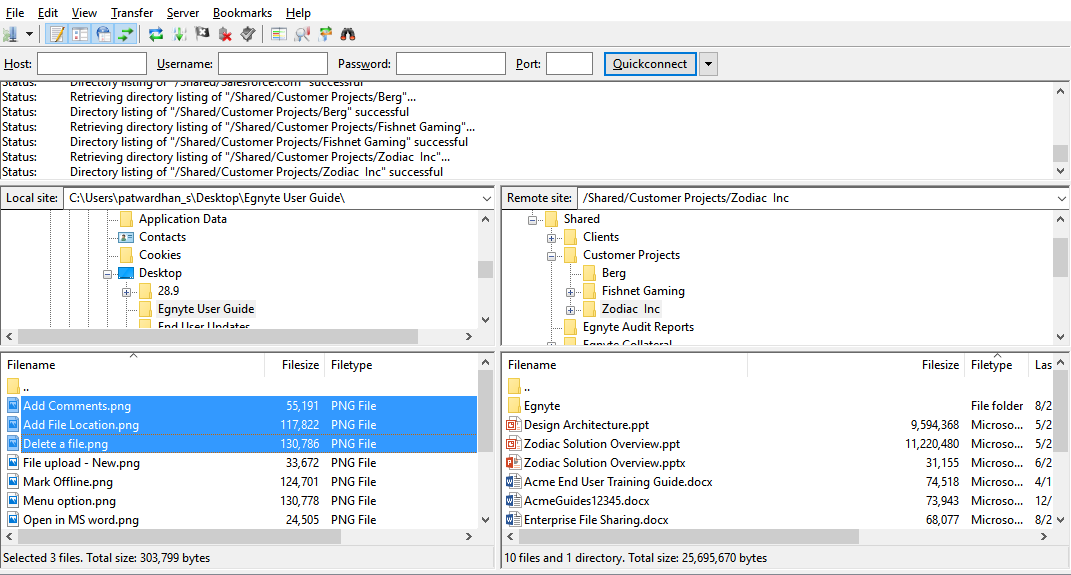Open the Quickconnect history dropdown arrow
The height and width of the screenshot is (575, 1071).
click(x=708, y=64)
